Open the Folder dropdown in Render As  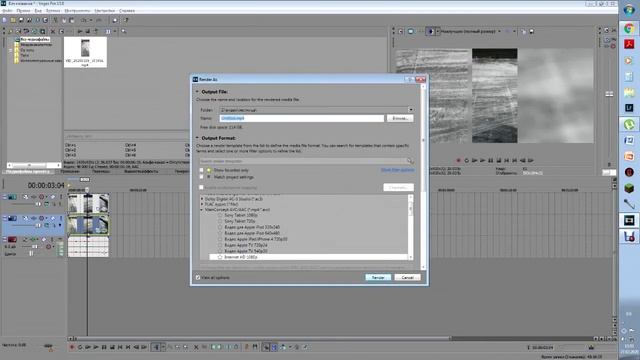(x=410, y=110)
